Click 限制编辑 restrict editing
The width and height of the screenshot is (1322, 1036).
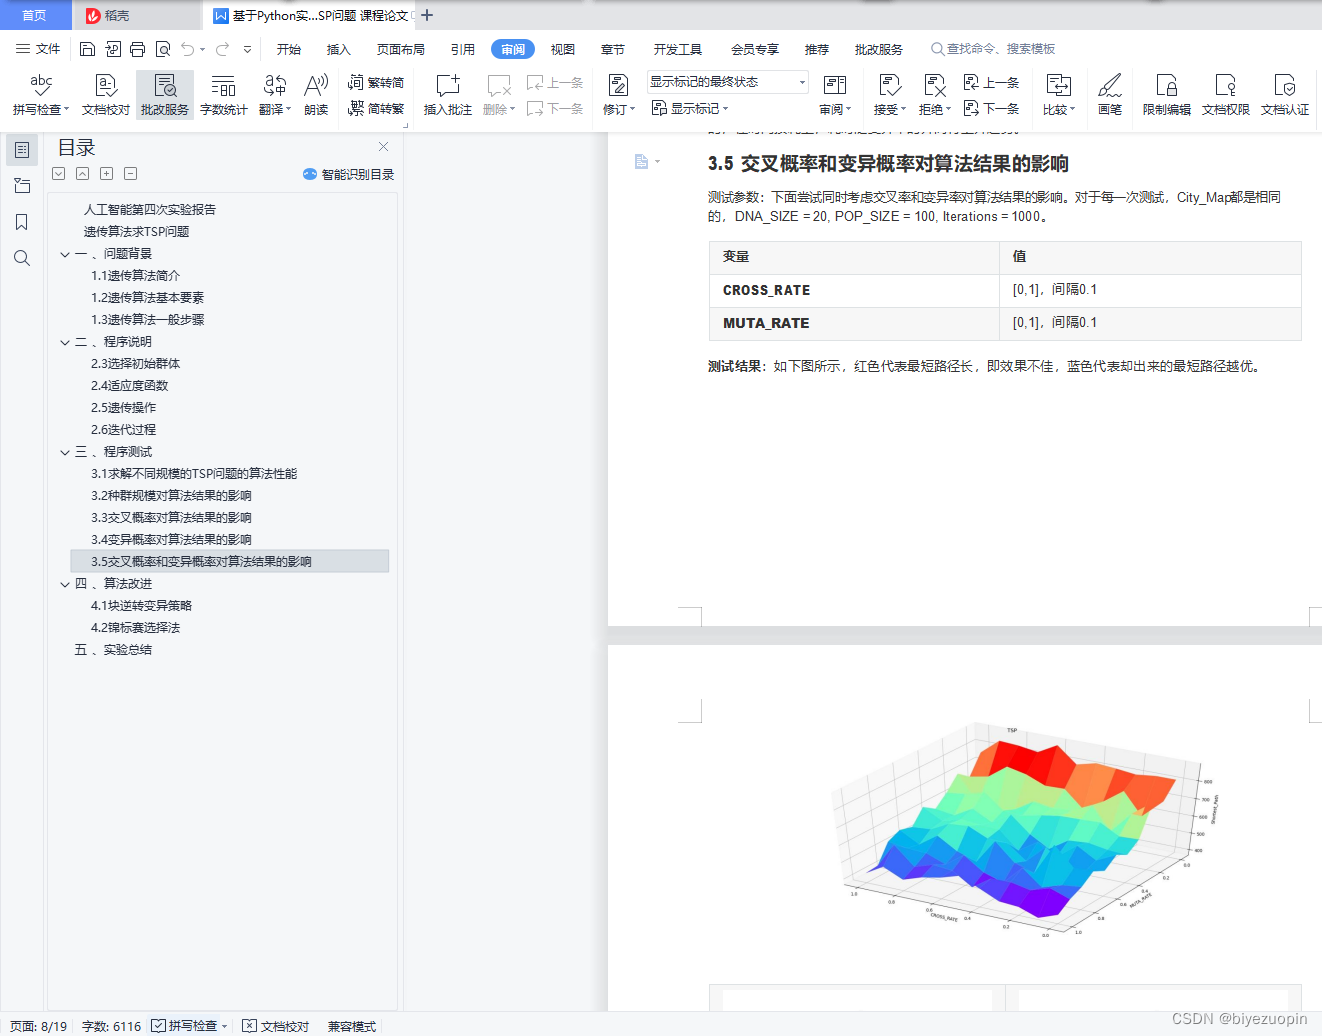point(1167,95)
